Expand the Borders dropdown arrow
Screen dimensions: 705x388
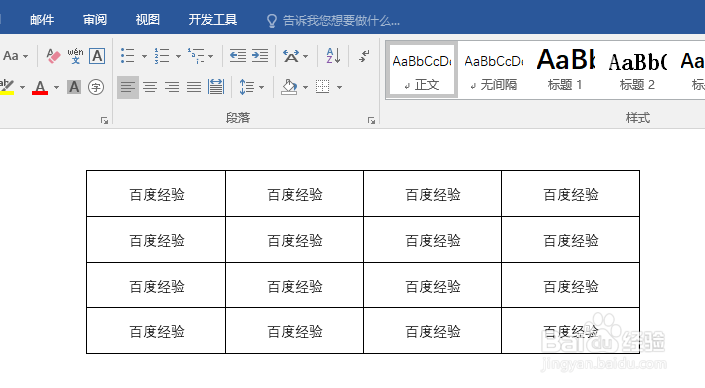[339, 87]
